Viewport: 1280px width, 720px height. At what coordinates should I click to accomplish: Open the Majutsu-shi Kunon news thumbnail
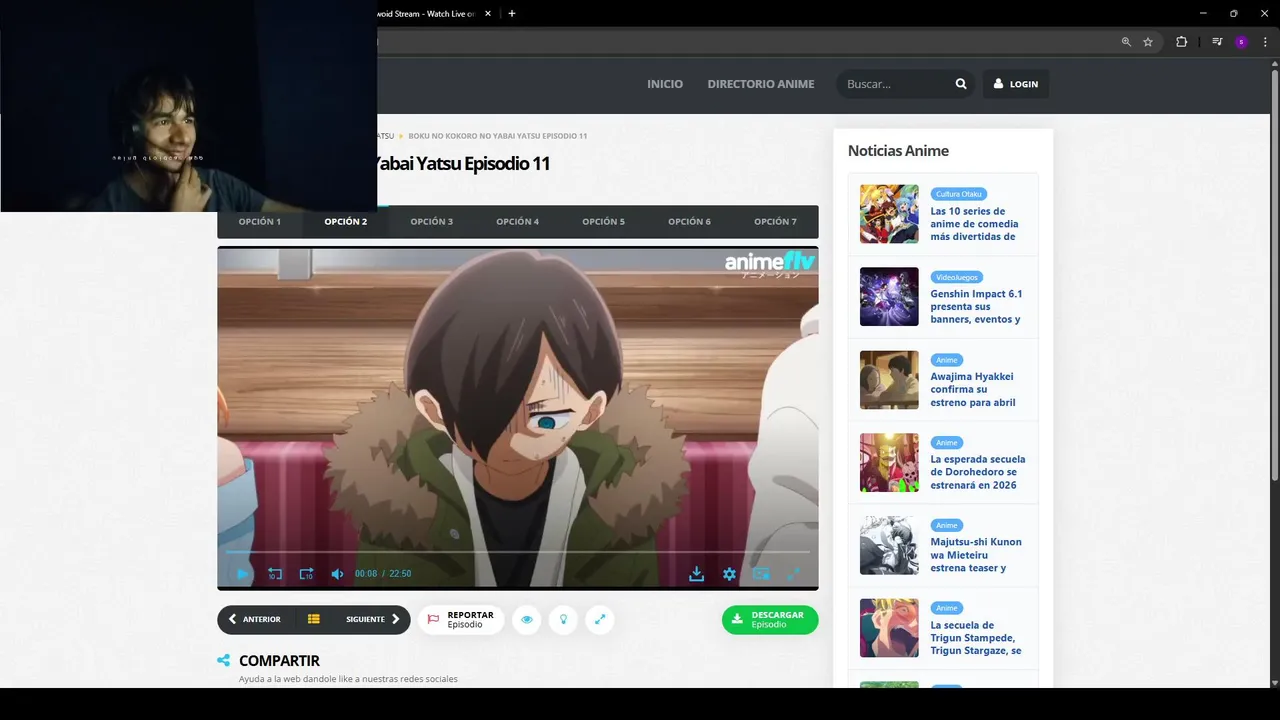click(889, 546)
